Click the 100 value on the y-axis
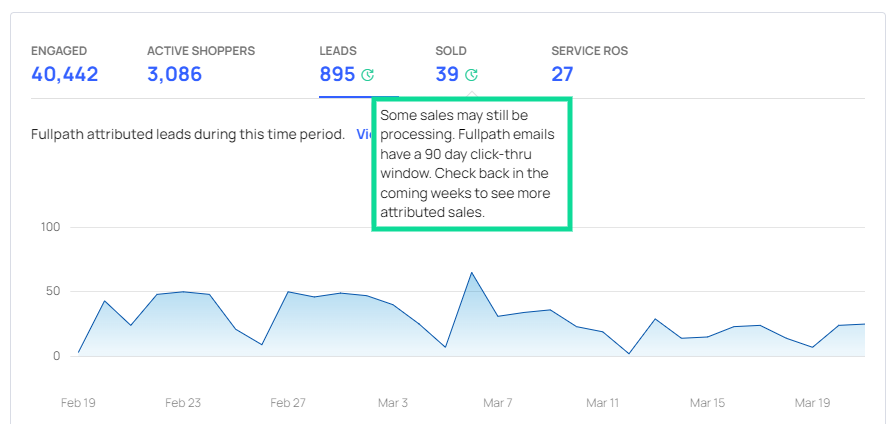This screenshot has width=888, height=424. pos(51,227)
